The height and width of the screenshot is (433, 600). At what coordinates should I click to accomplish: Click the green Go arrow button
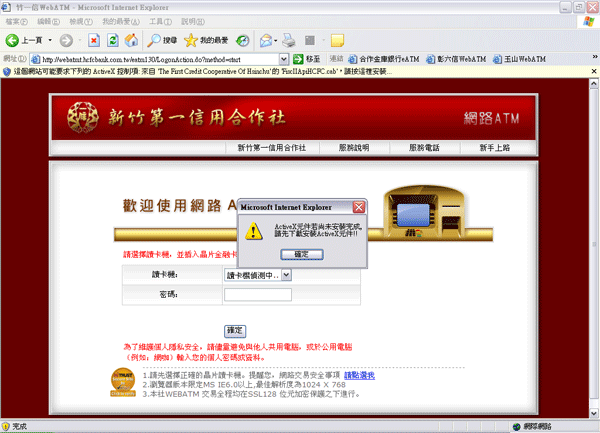tap(298, 59)
